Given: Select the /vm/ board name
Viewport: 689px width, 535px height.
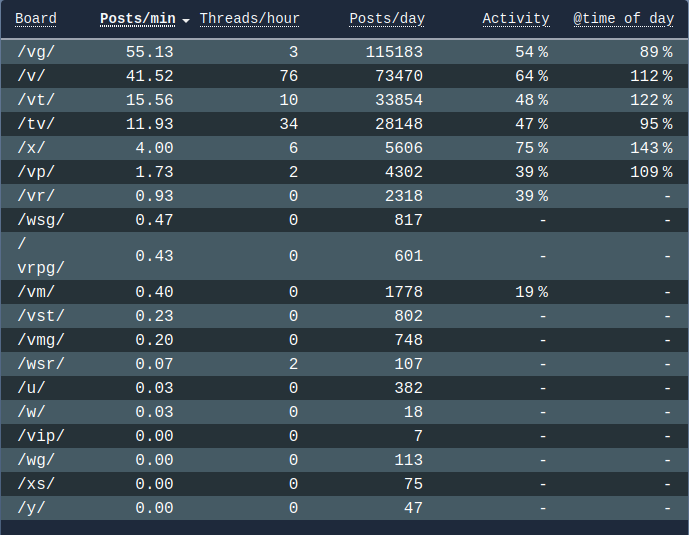Looking at the screenshot, I should (36, 292).
